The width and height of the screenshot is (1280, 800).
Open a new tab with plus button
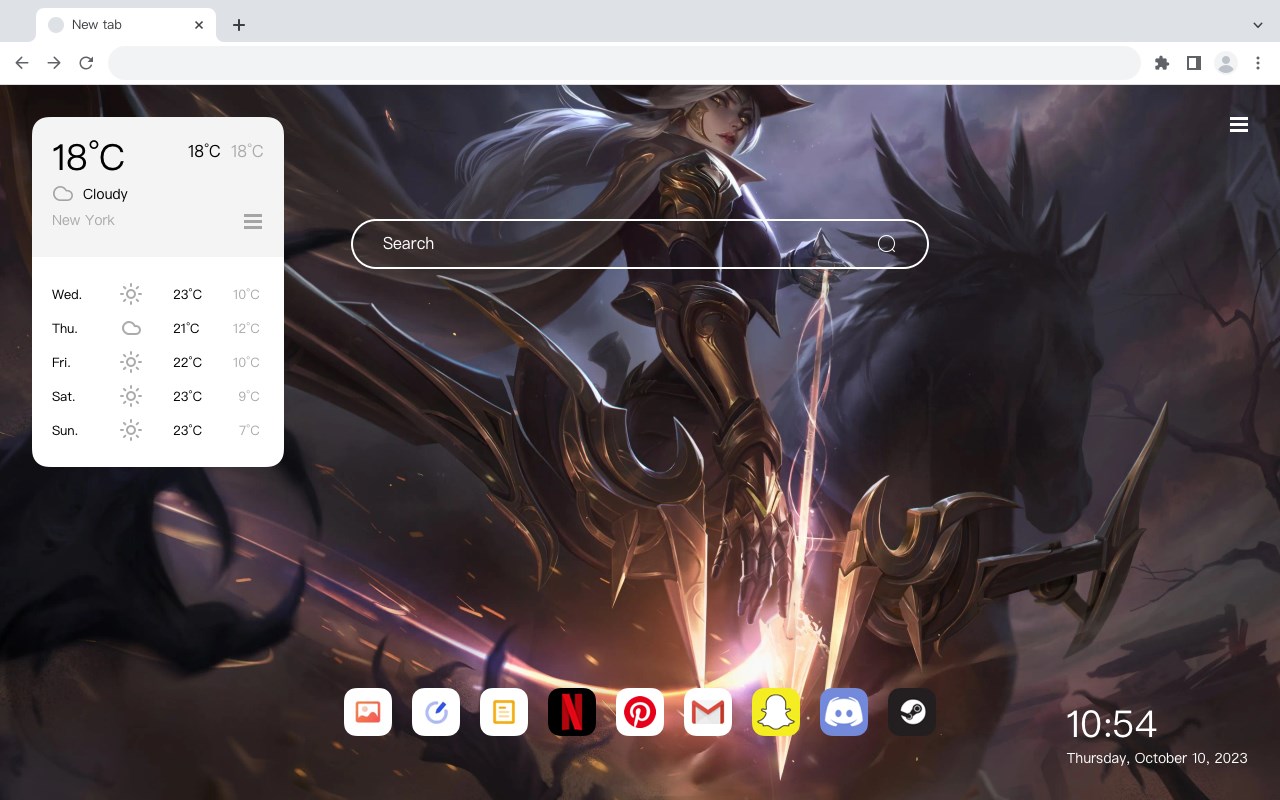coord(238,25)
